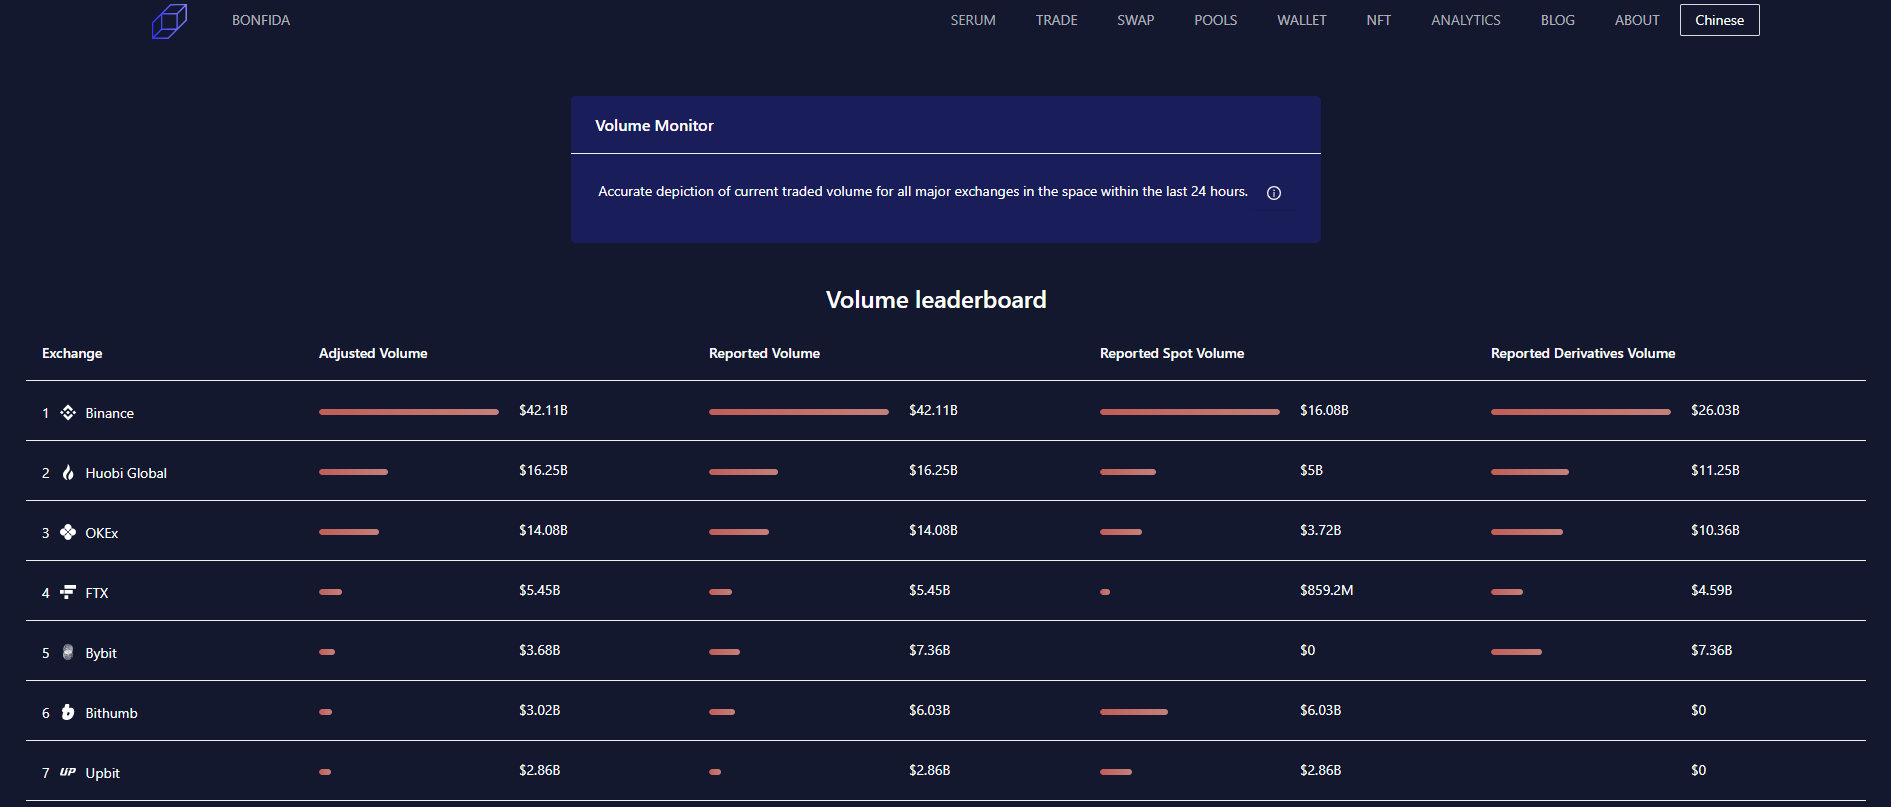The width and height of the screenshot is (1891, 807).
Task: Click the Binance exchange logo icon
Action: coord(68,412)
